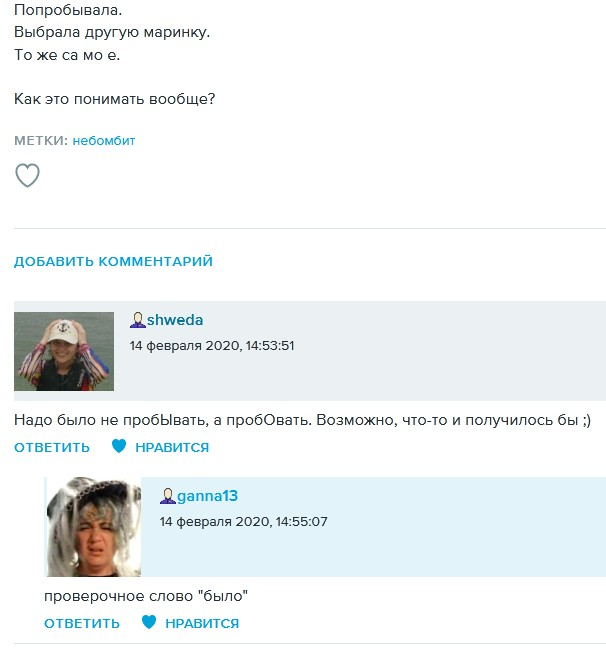Viewport: 606px width, 657px height.
Task: Click ДОБАВИТЬ КОММЕНТАРИЙ link
Action: point(113,261)
